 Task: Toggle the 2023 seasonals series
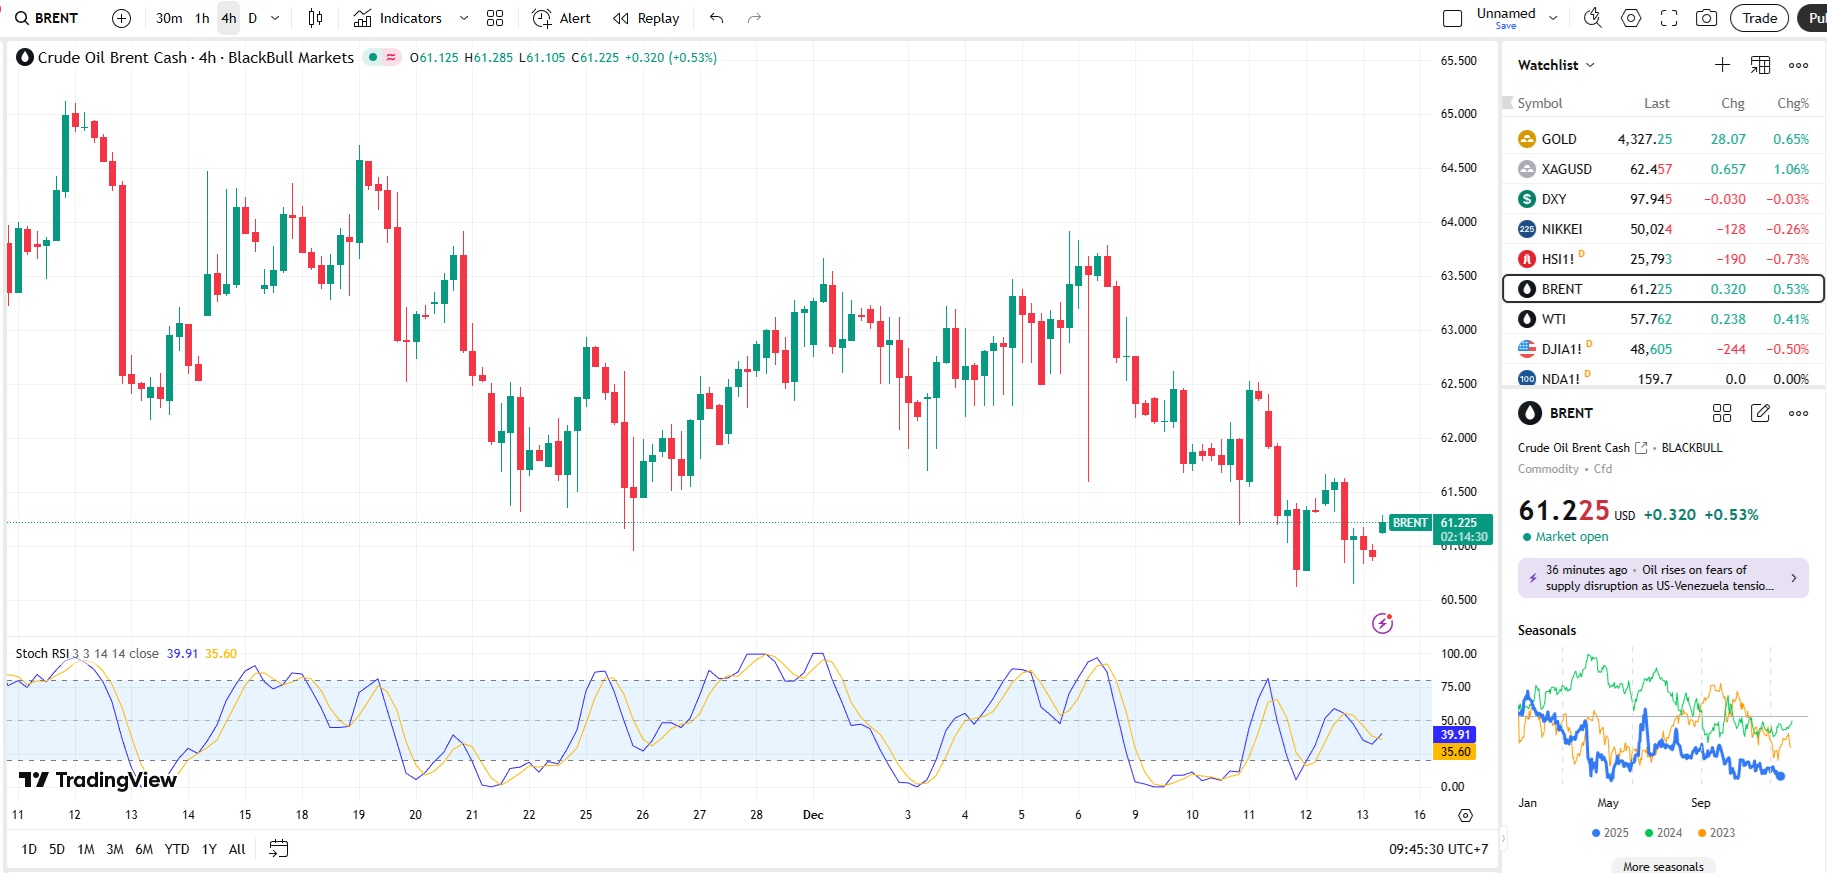point(1716,833)
